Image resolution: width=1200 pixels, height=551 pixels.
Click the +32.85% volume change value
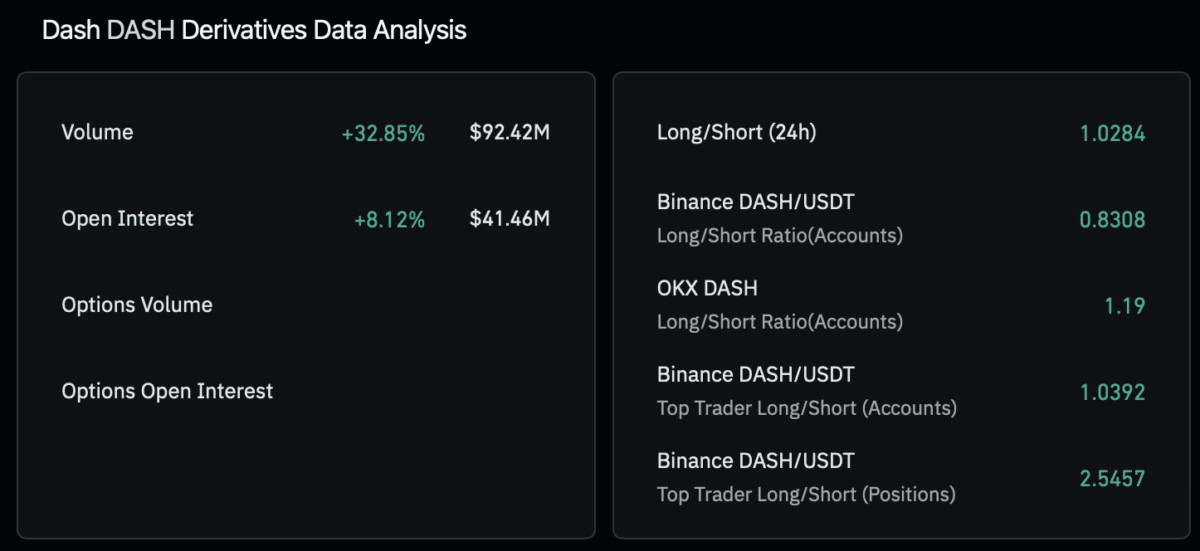click(383, 133)
